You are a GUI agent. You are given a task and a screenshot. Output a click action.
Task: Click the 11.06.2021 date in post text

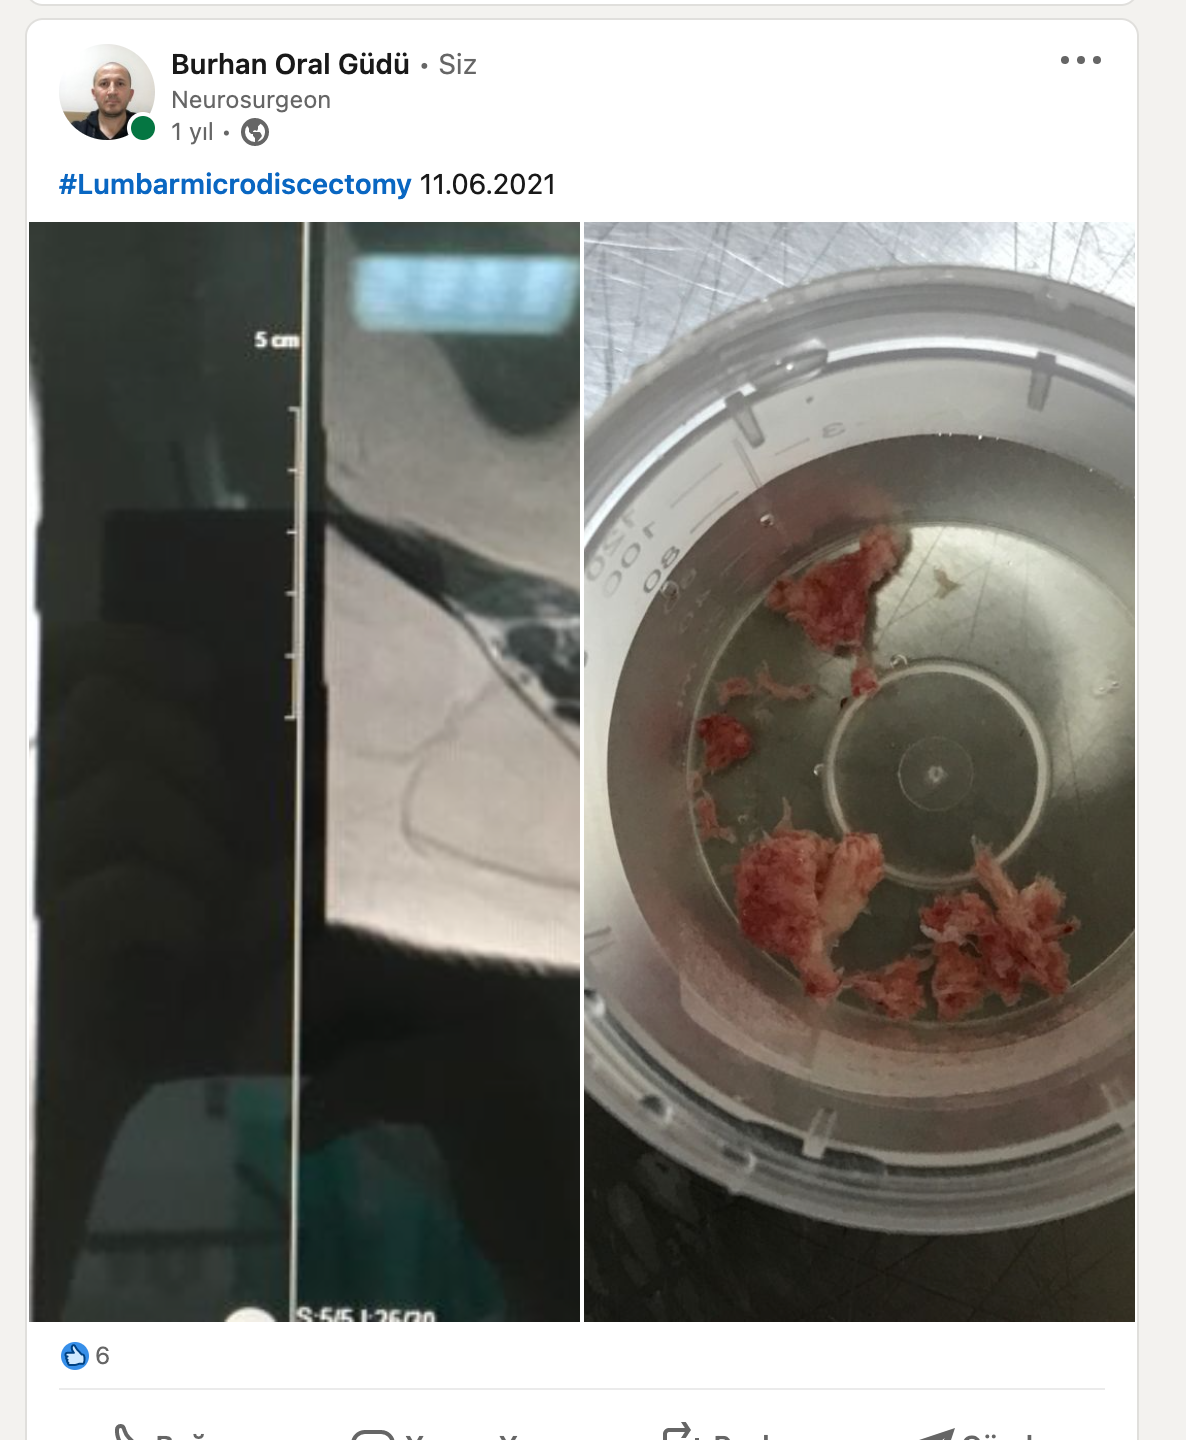[487, 184]
